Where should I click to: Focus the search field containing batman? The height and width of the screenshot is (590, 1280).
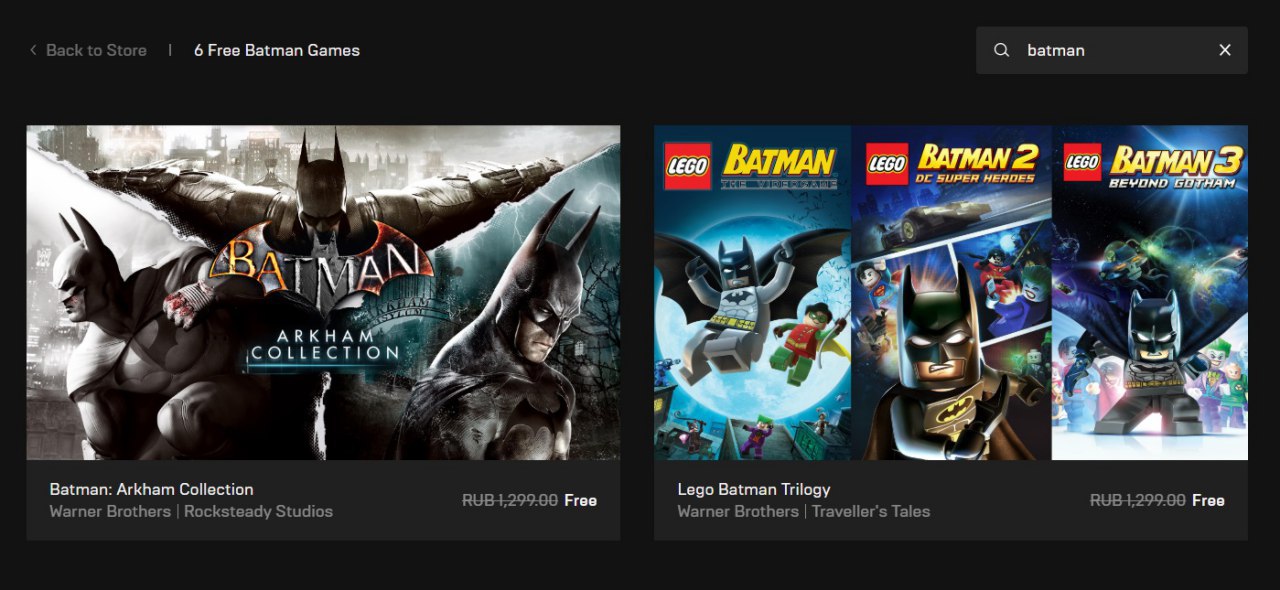(1111, 50)
